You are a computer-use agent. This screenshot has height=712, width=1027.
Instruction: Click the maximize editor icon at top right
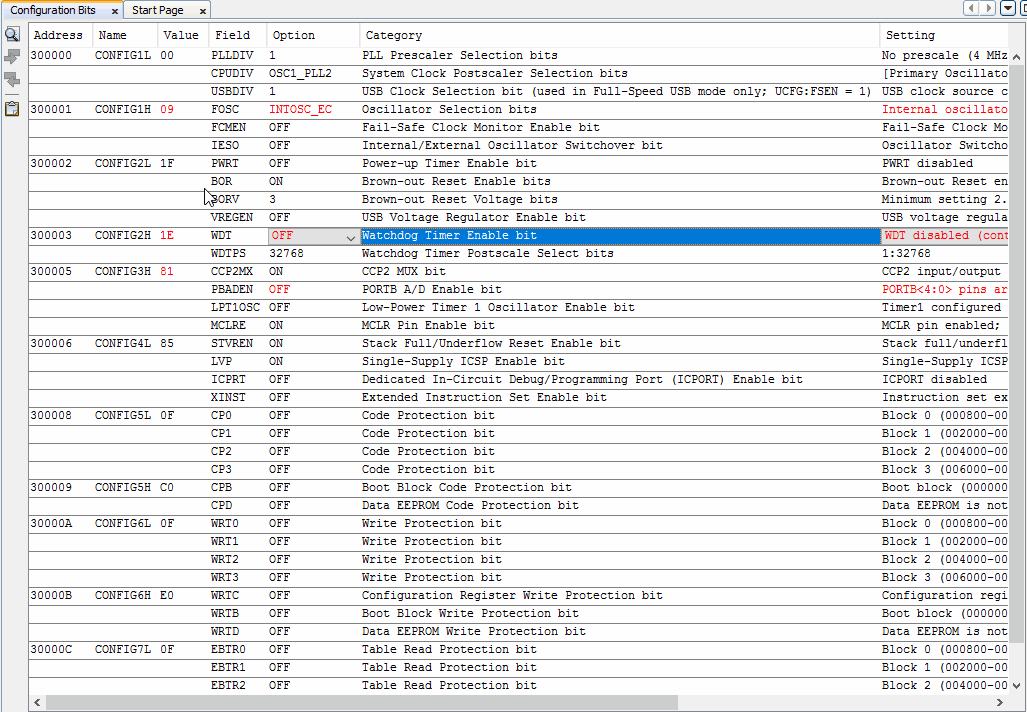pos(1023,8)
